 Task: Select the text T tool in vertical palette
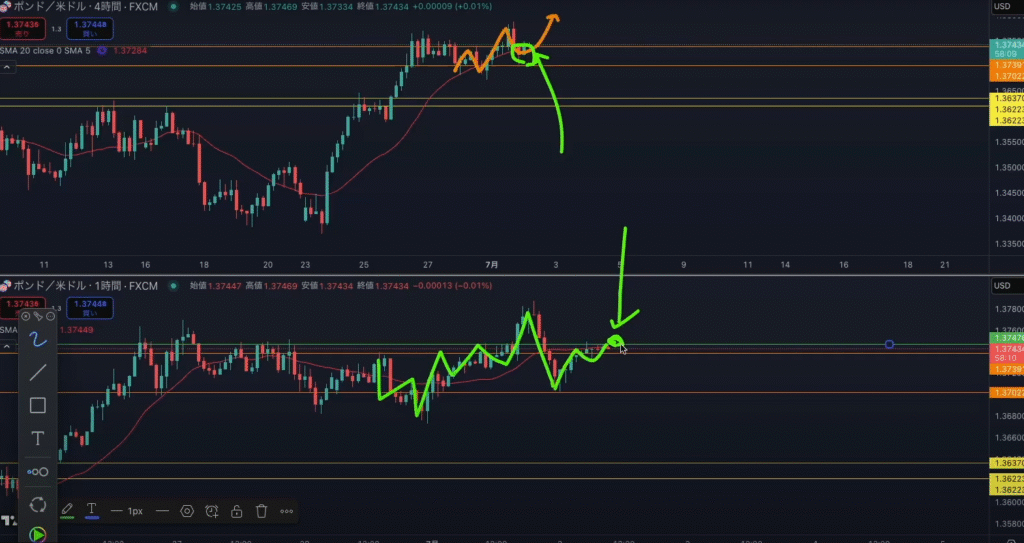click(38, 438)
